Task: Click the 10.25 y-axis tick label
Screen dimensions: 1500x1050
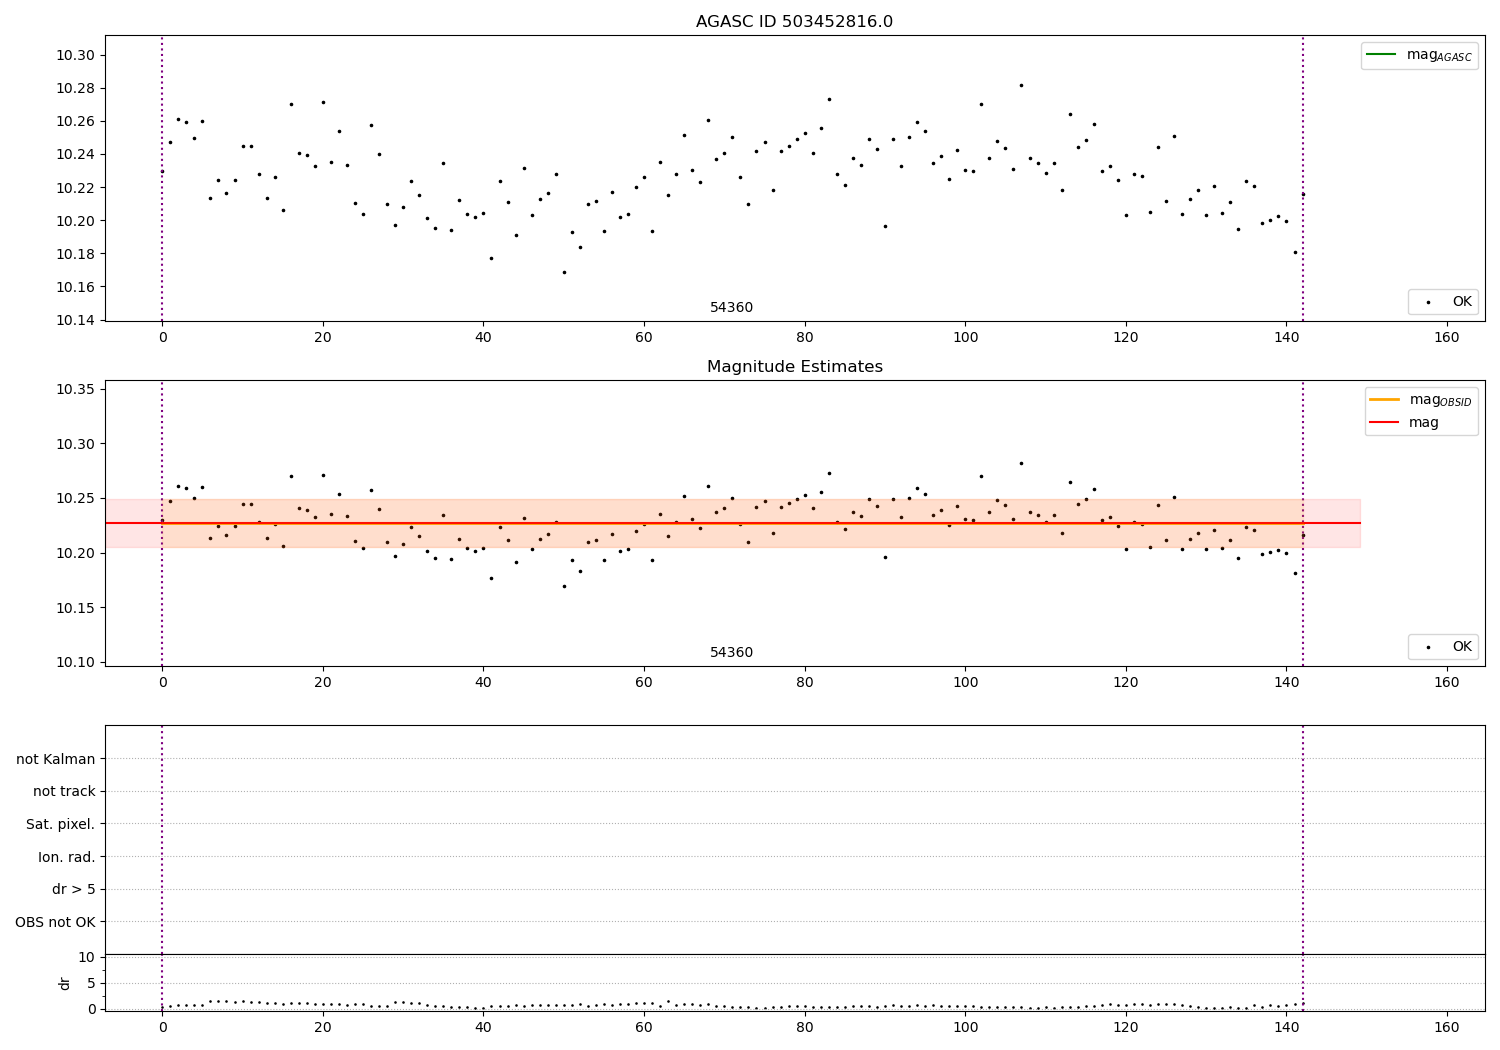Action: tap(76, 498)
